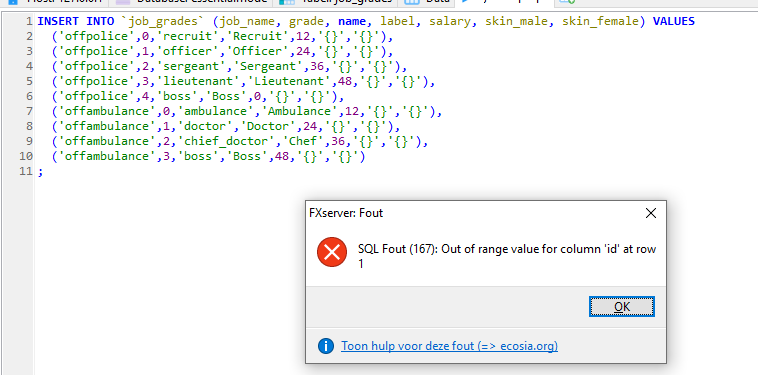The height and width of the screenshot is (375, 758).
Task: Open a new query tab with plus icon
Action: coord(567,1)
